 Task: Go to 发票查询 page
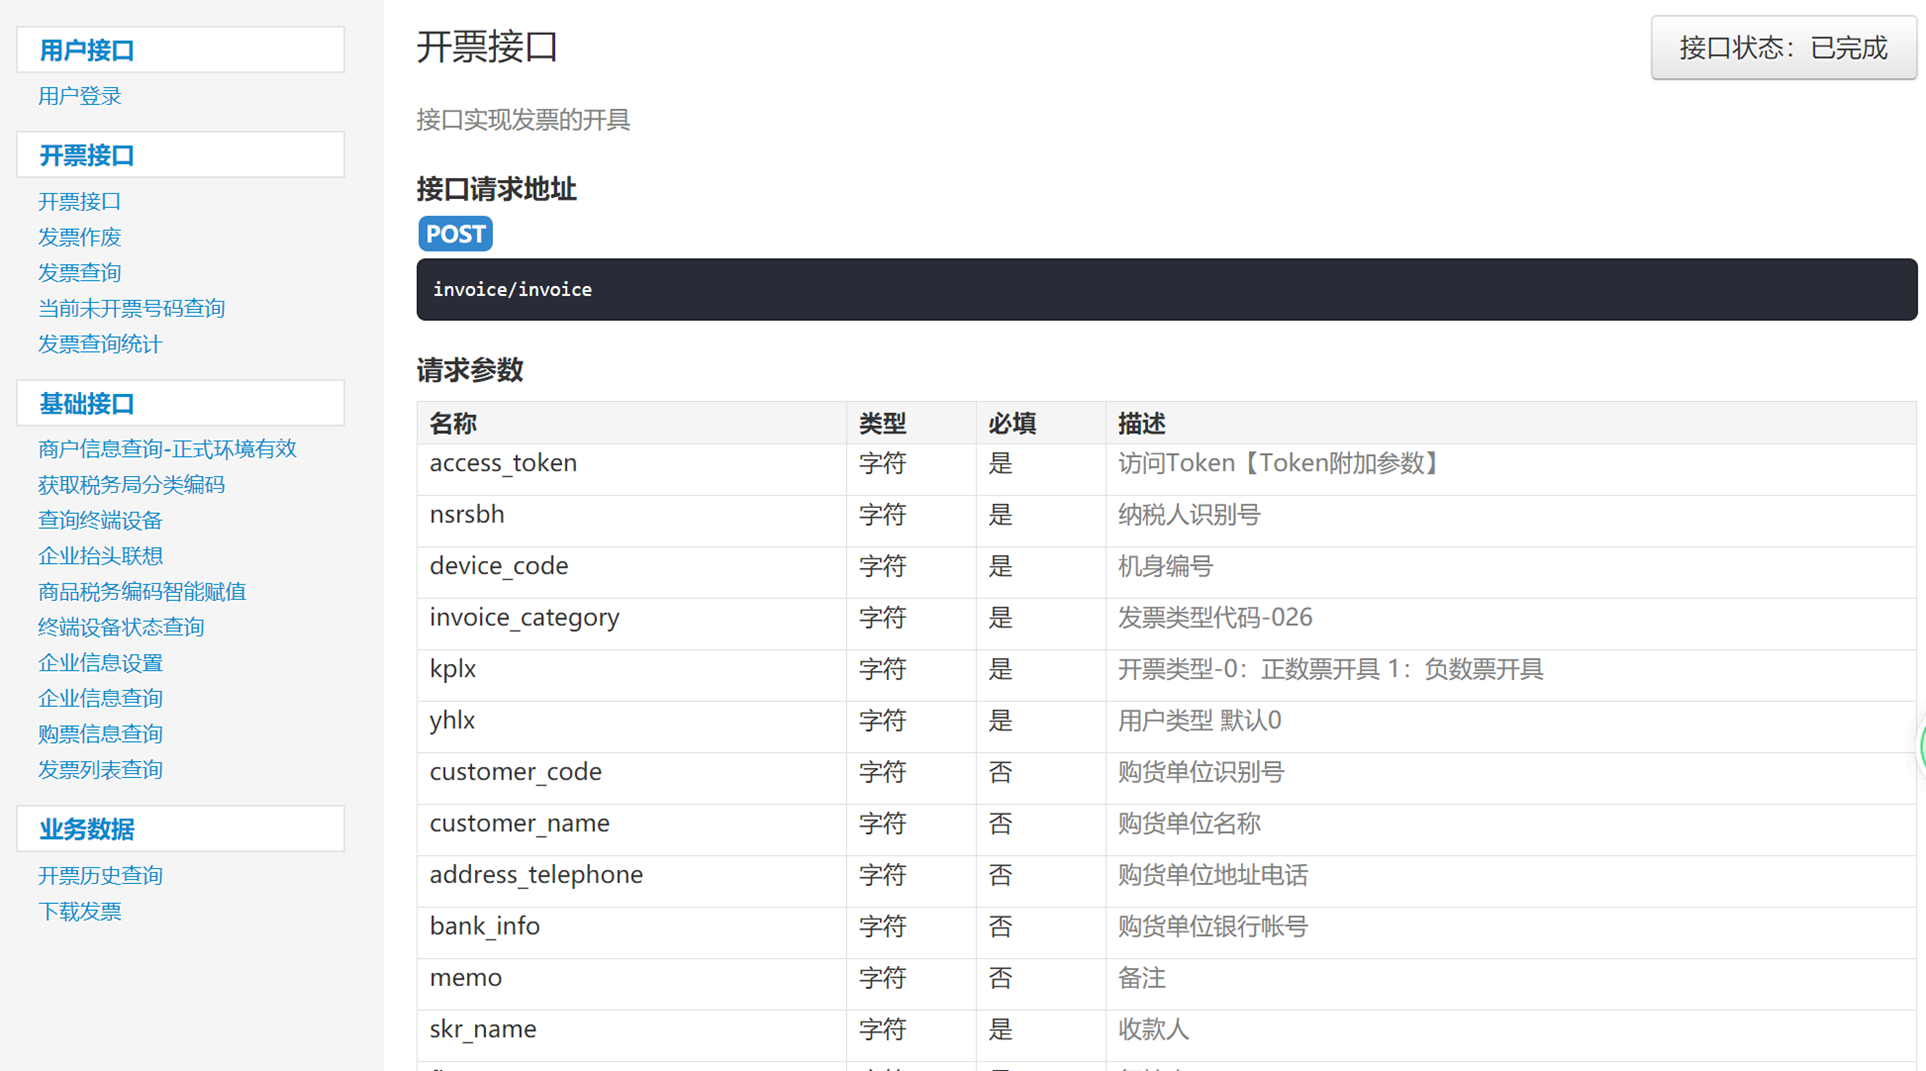click(80, 272)
